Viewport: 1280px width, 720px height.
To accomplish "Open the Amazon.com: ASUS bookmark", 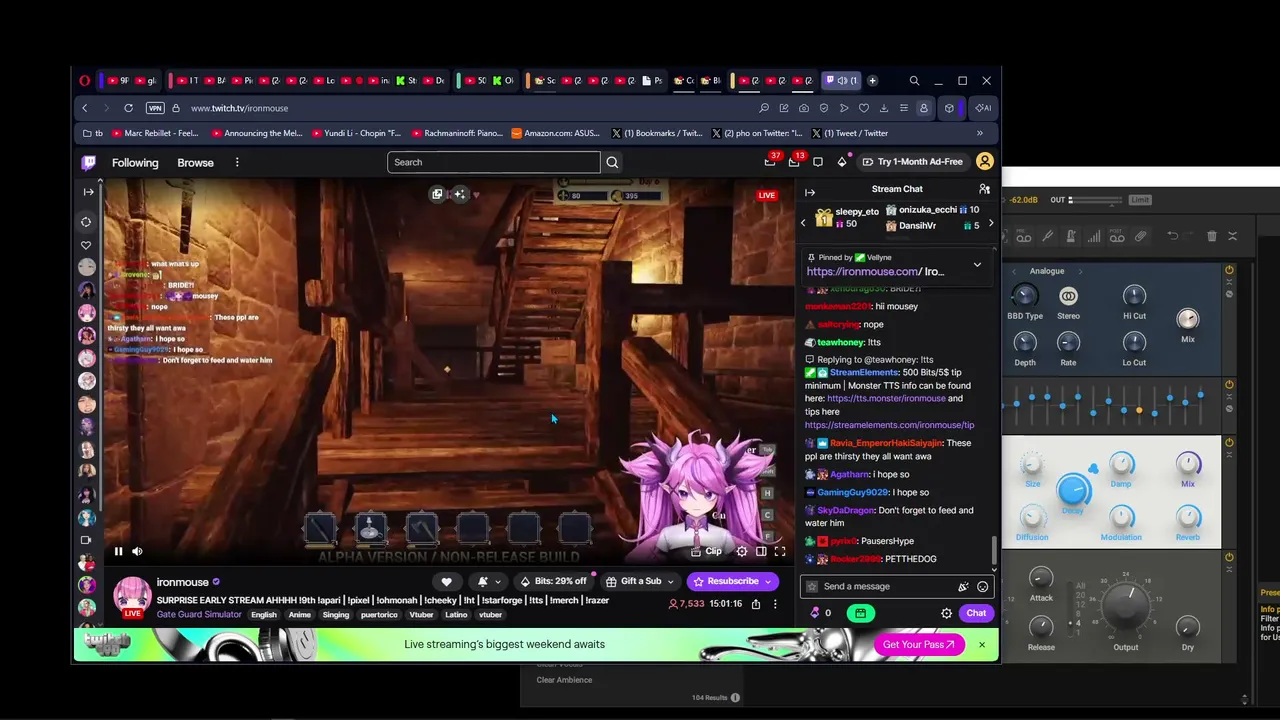I will [555, 133].
